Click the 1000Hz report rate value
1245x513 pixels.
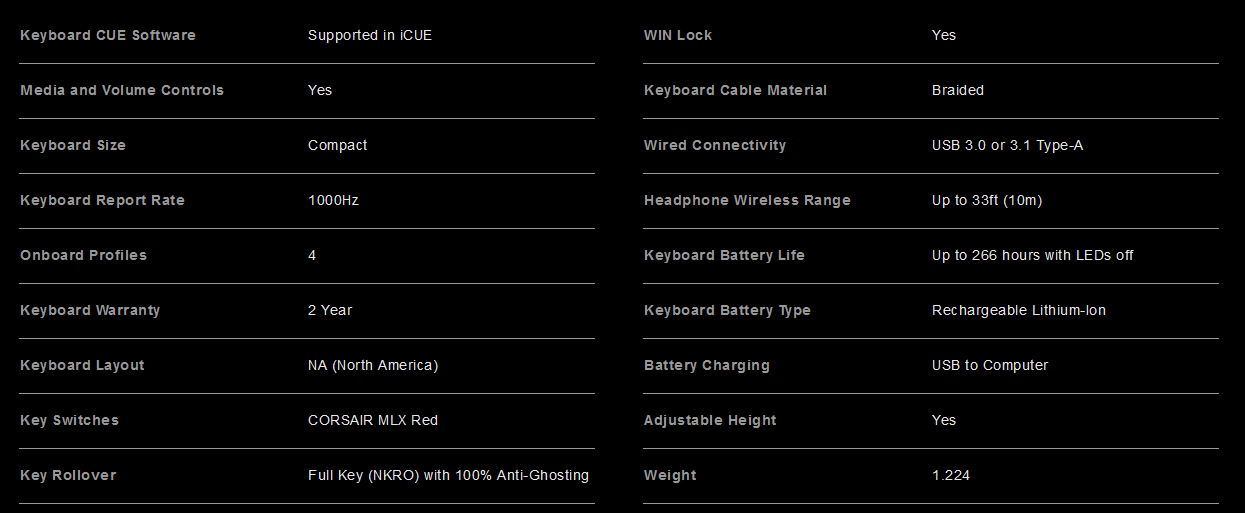coord(333,200)
